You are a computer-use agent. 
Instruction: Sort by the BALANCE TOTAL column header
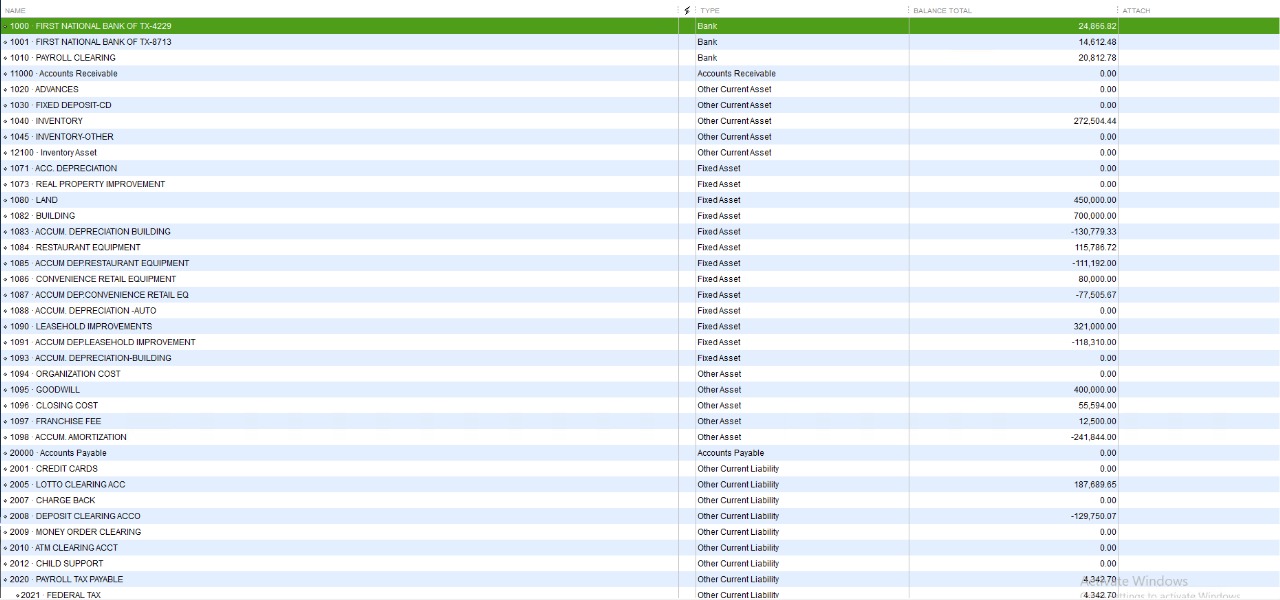point(942,10)
